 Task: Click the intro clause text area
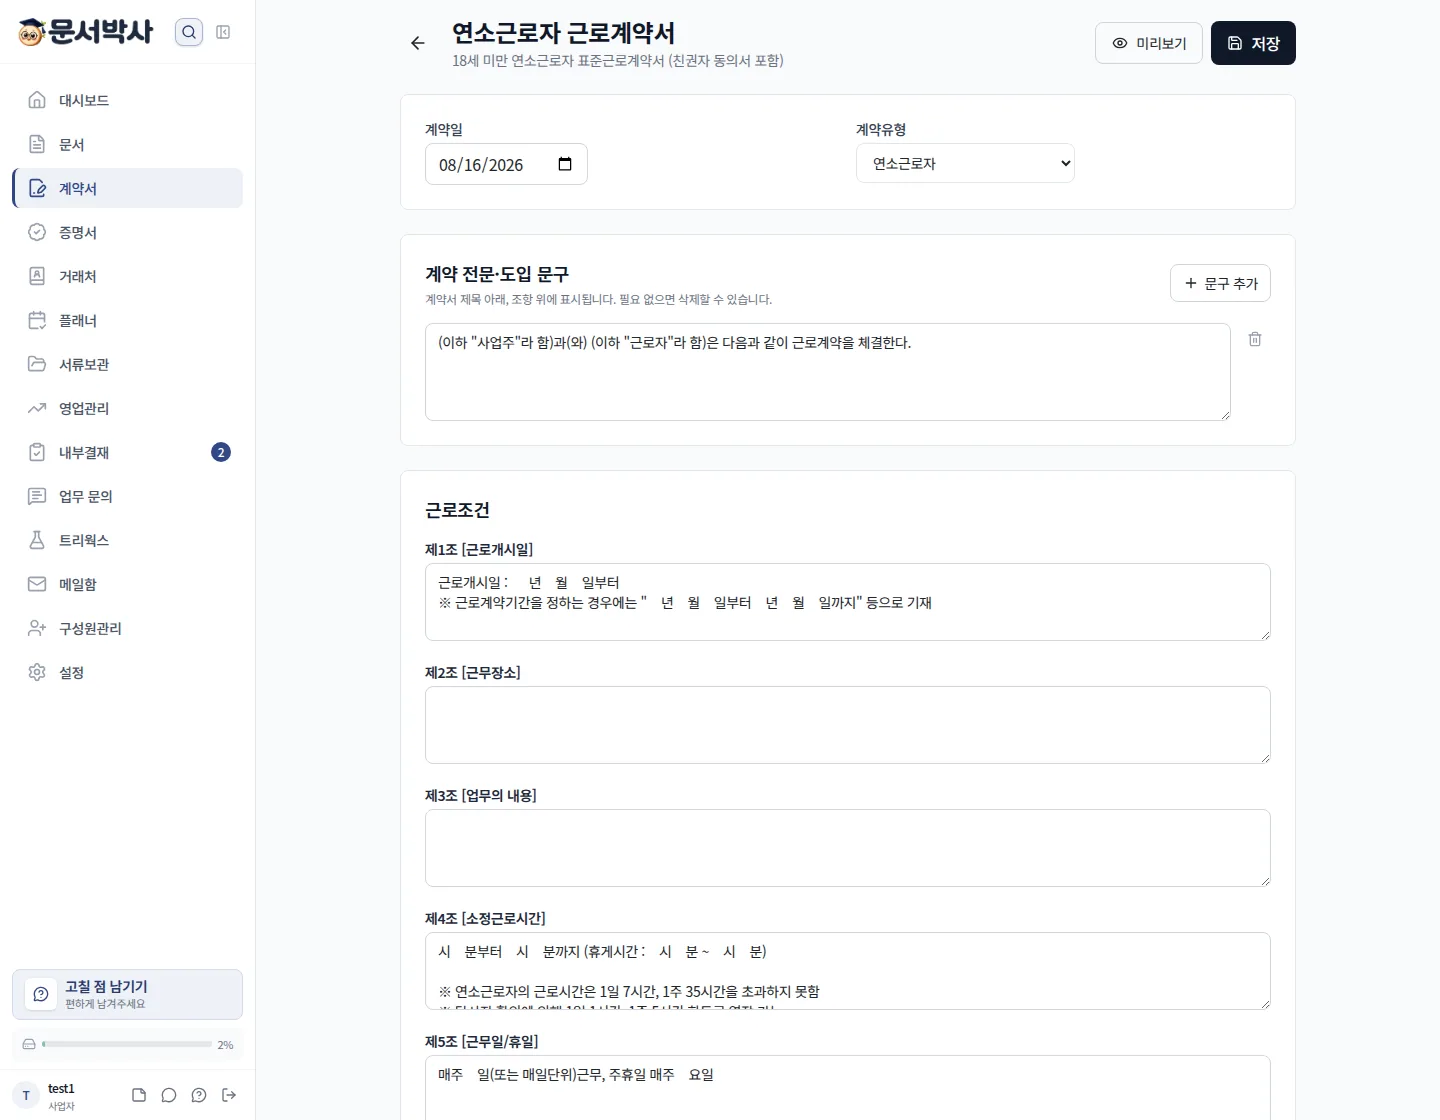coord(828,372)
